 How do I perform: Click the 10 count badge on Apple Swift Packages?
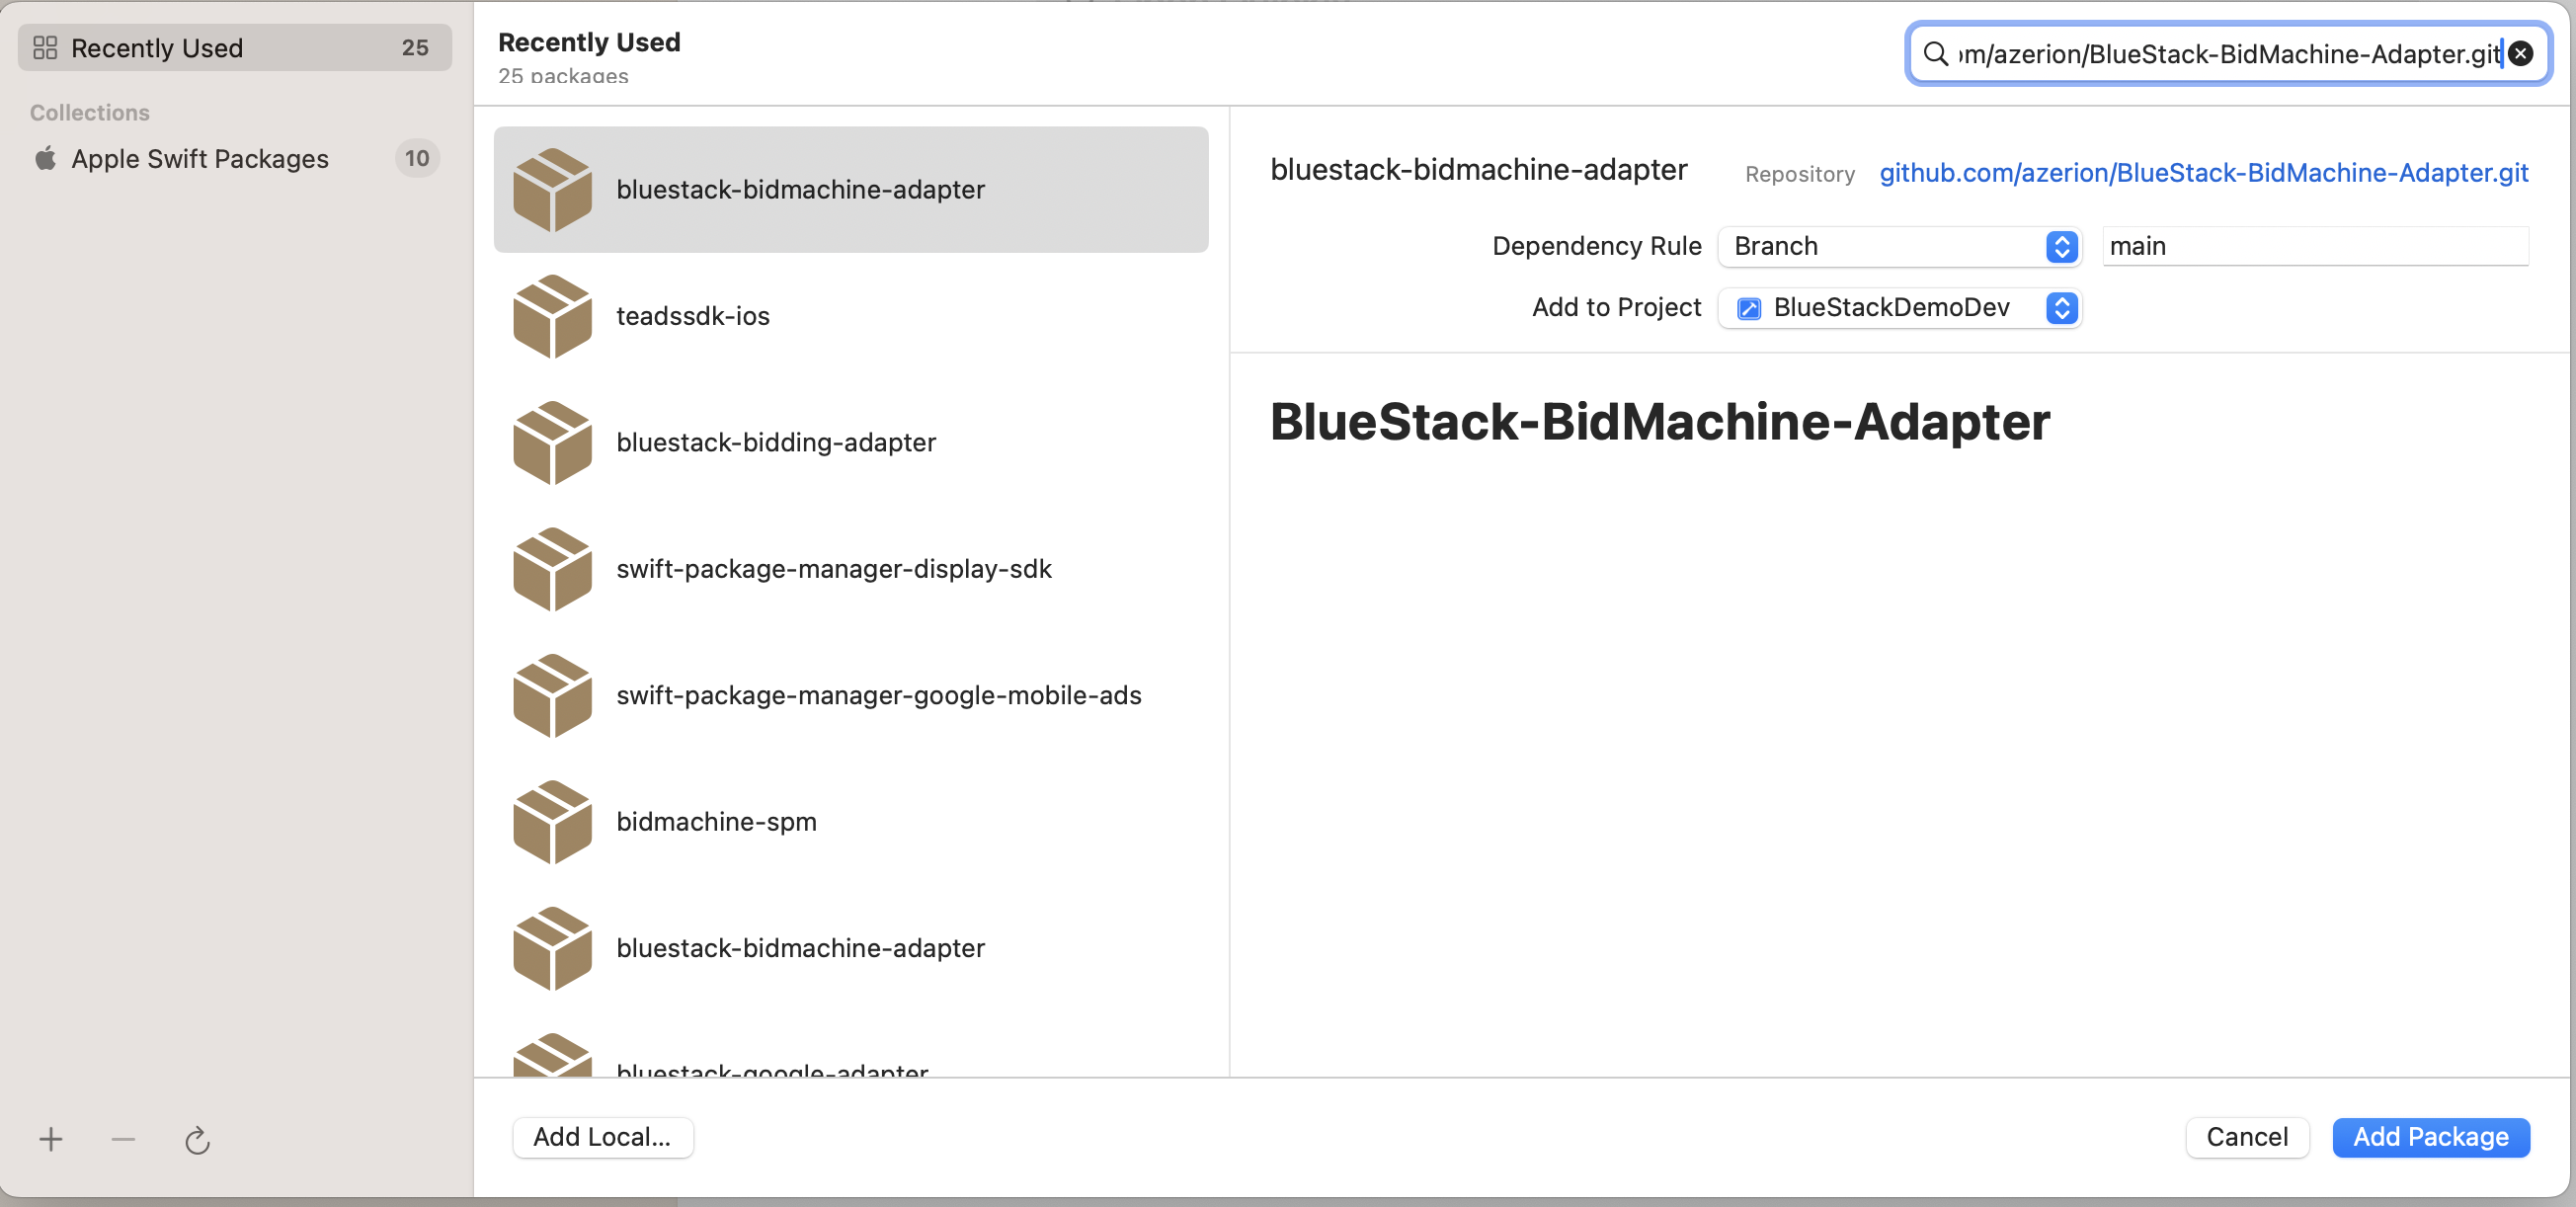pos(417,158)
